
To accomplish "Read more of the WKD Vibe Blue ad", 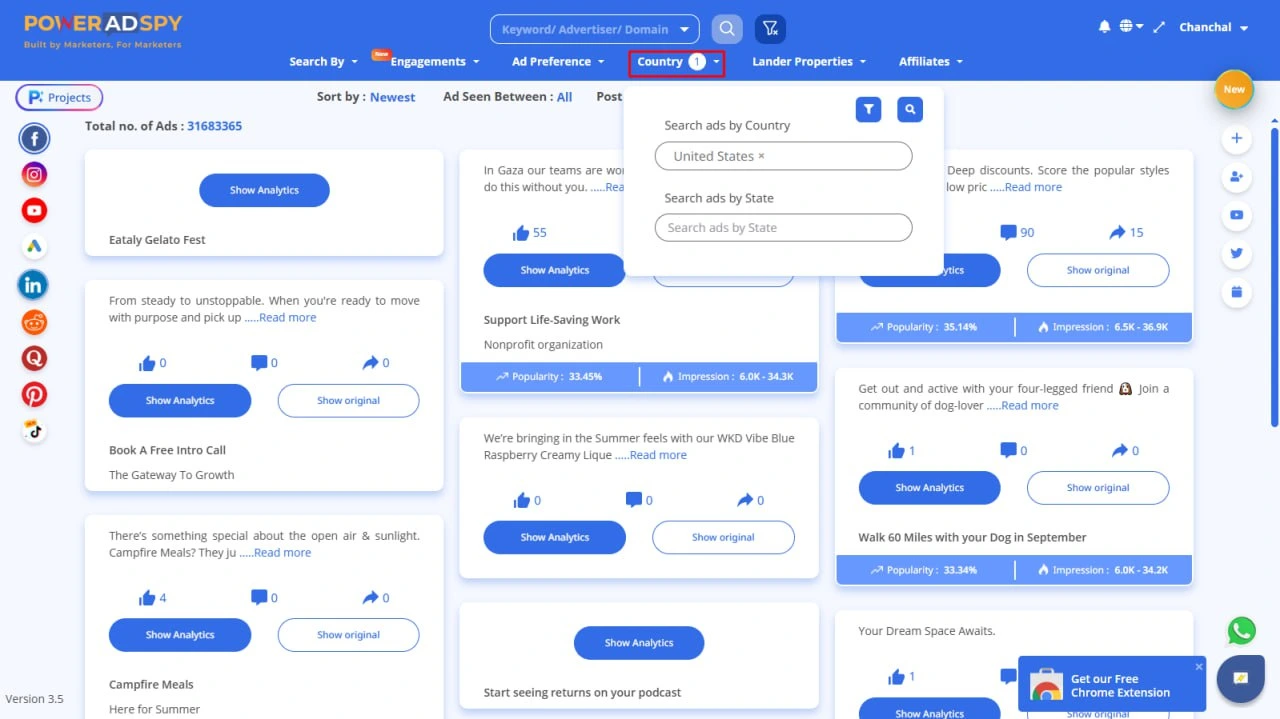I will point(658,455).
